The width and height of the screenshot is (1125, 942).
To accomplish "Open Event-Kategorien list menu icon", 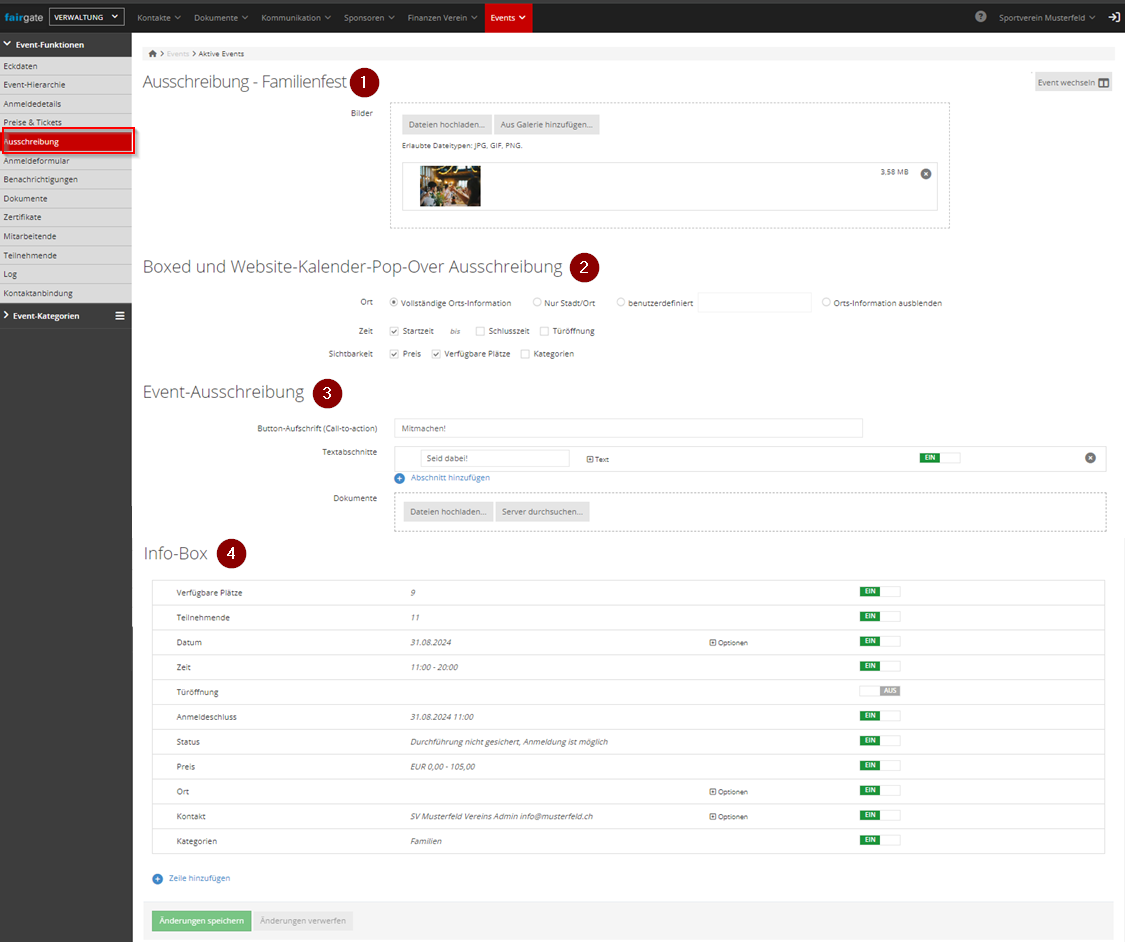I will [x=120, y=316].
